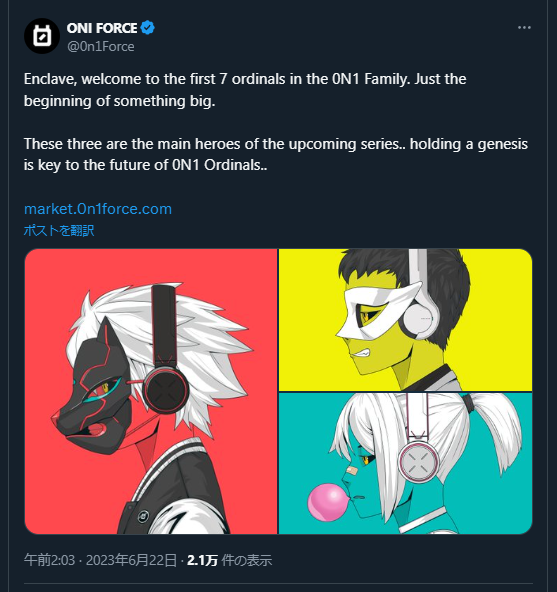Viewport: 557px width, 592px height.
Task: Click ポストを翻訳 to translate post
Action: pyautogui.click(x=59, y=230)
